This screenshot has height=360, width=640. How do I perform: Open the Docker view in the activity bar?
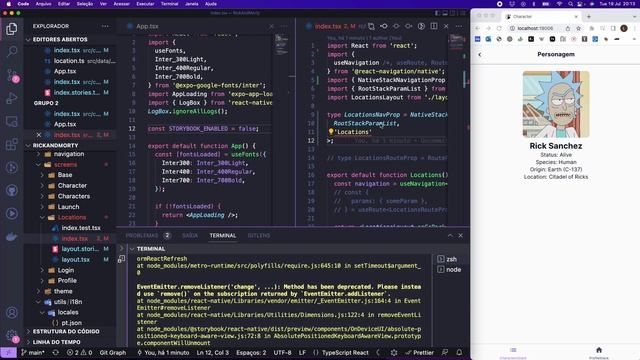tap(11, 237)
